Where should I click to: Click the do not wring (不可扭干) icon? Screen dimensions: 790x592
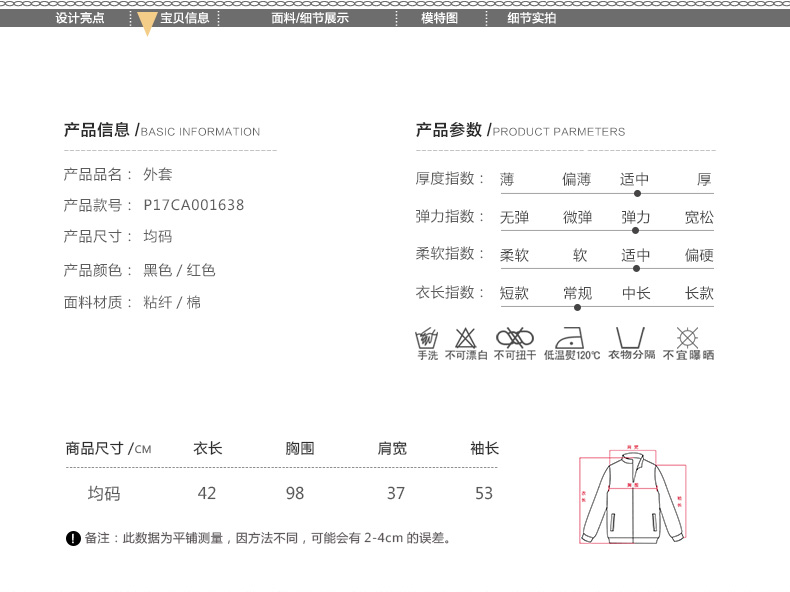(515, 337)
